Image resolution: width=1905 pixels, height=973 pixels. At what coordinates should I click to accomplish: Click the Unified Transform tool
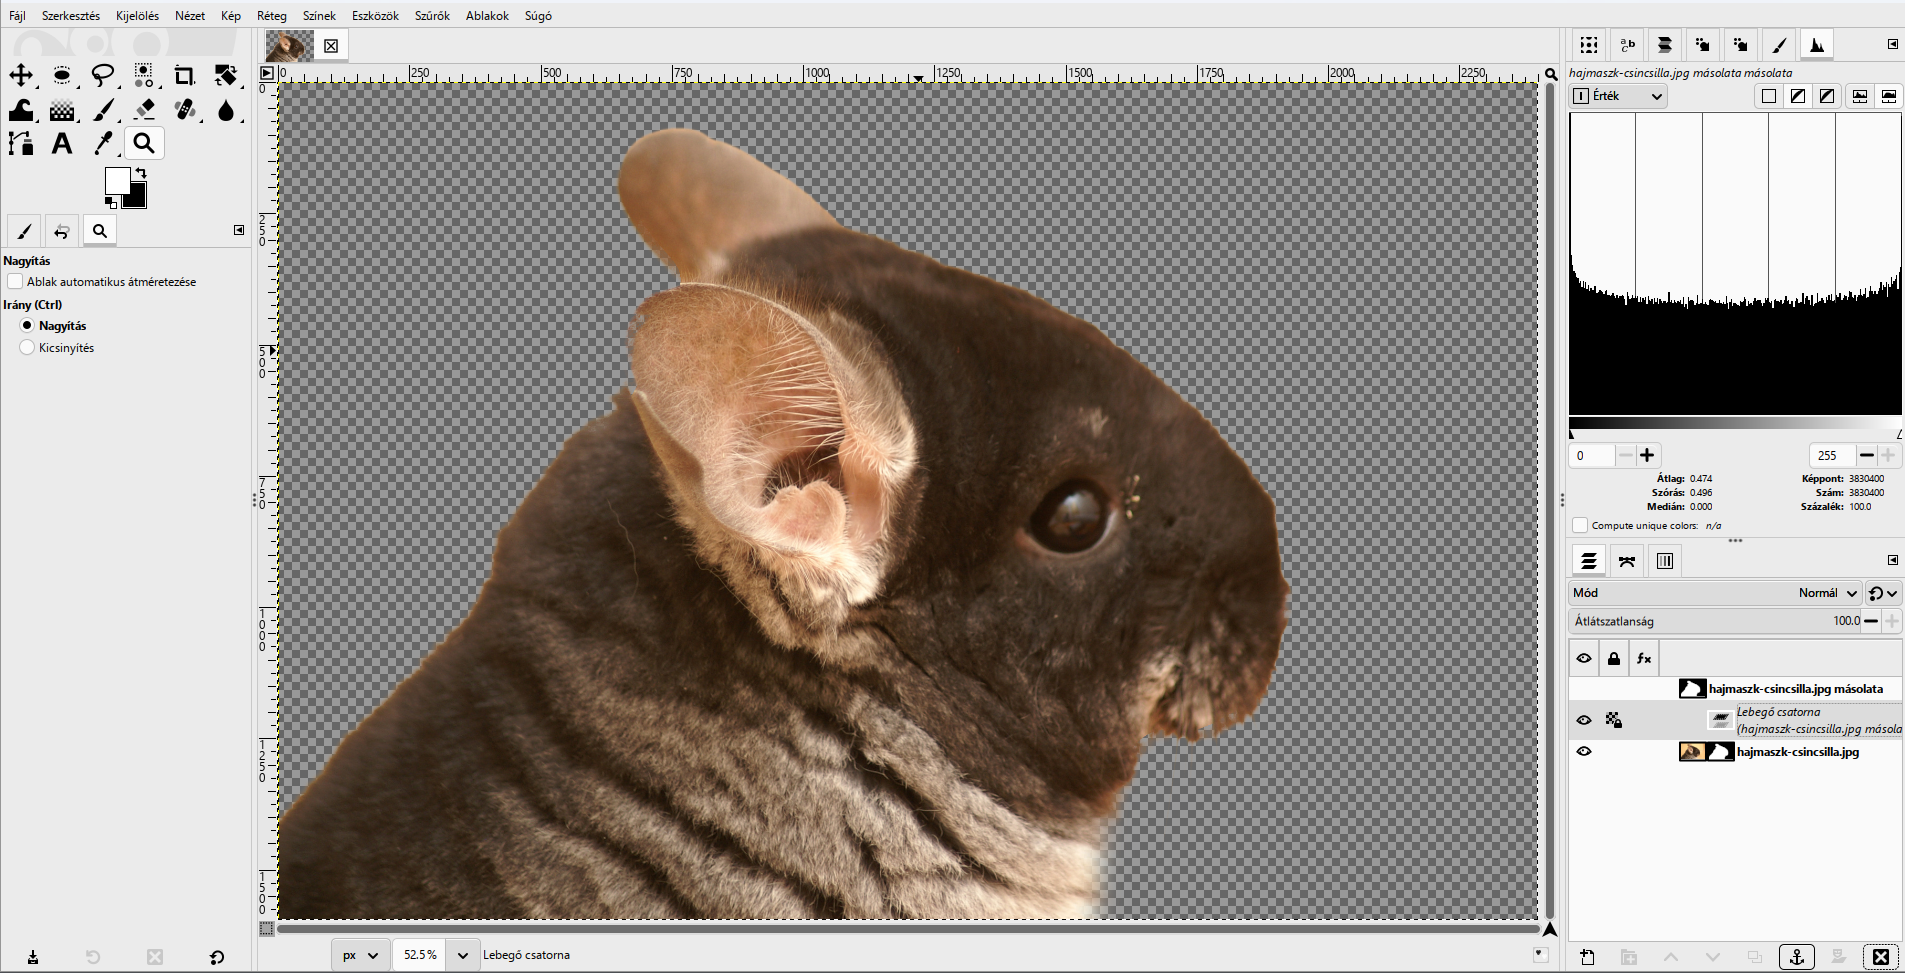click(x=226, y=75)
